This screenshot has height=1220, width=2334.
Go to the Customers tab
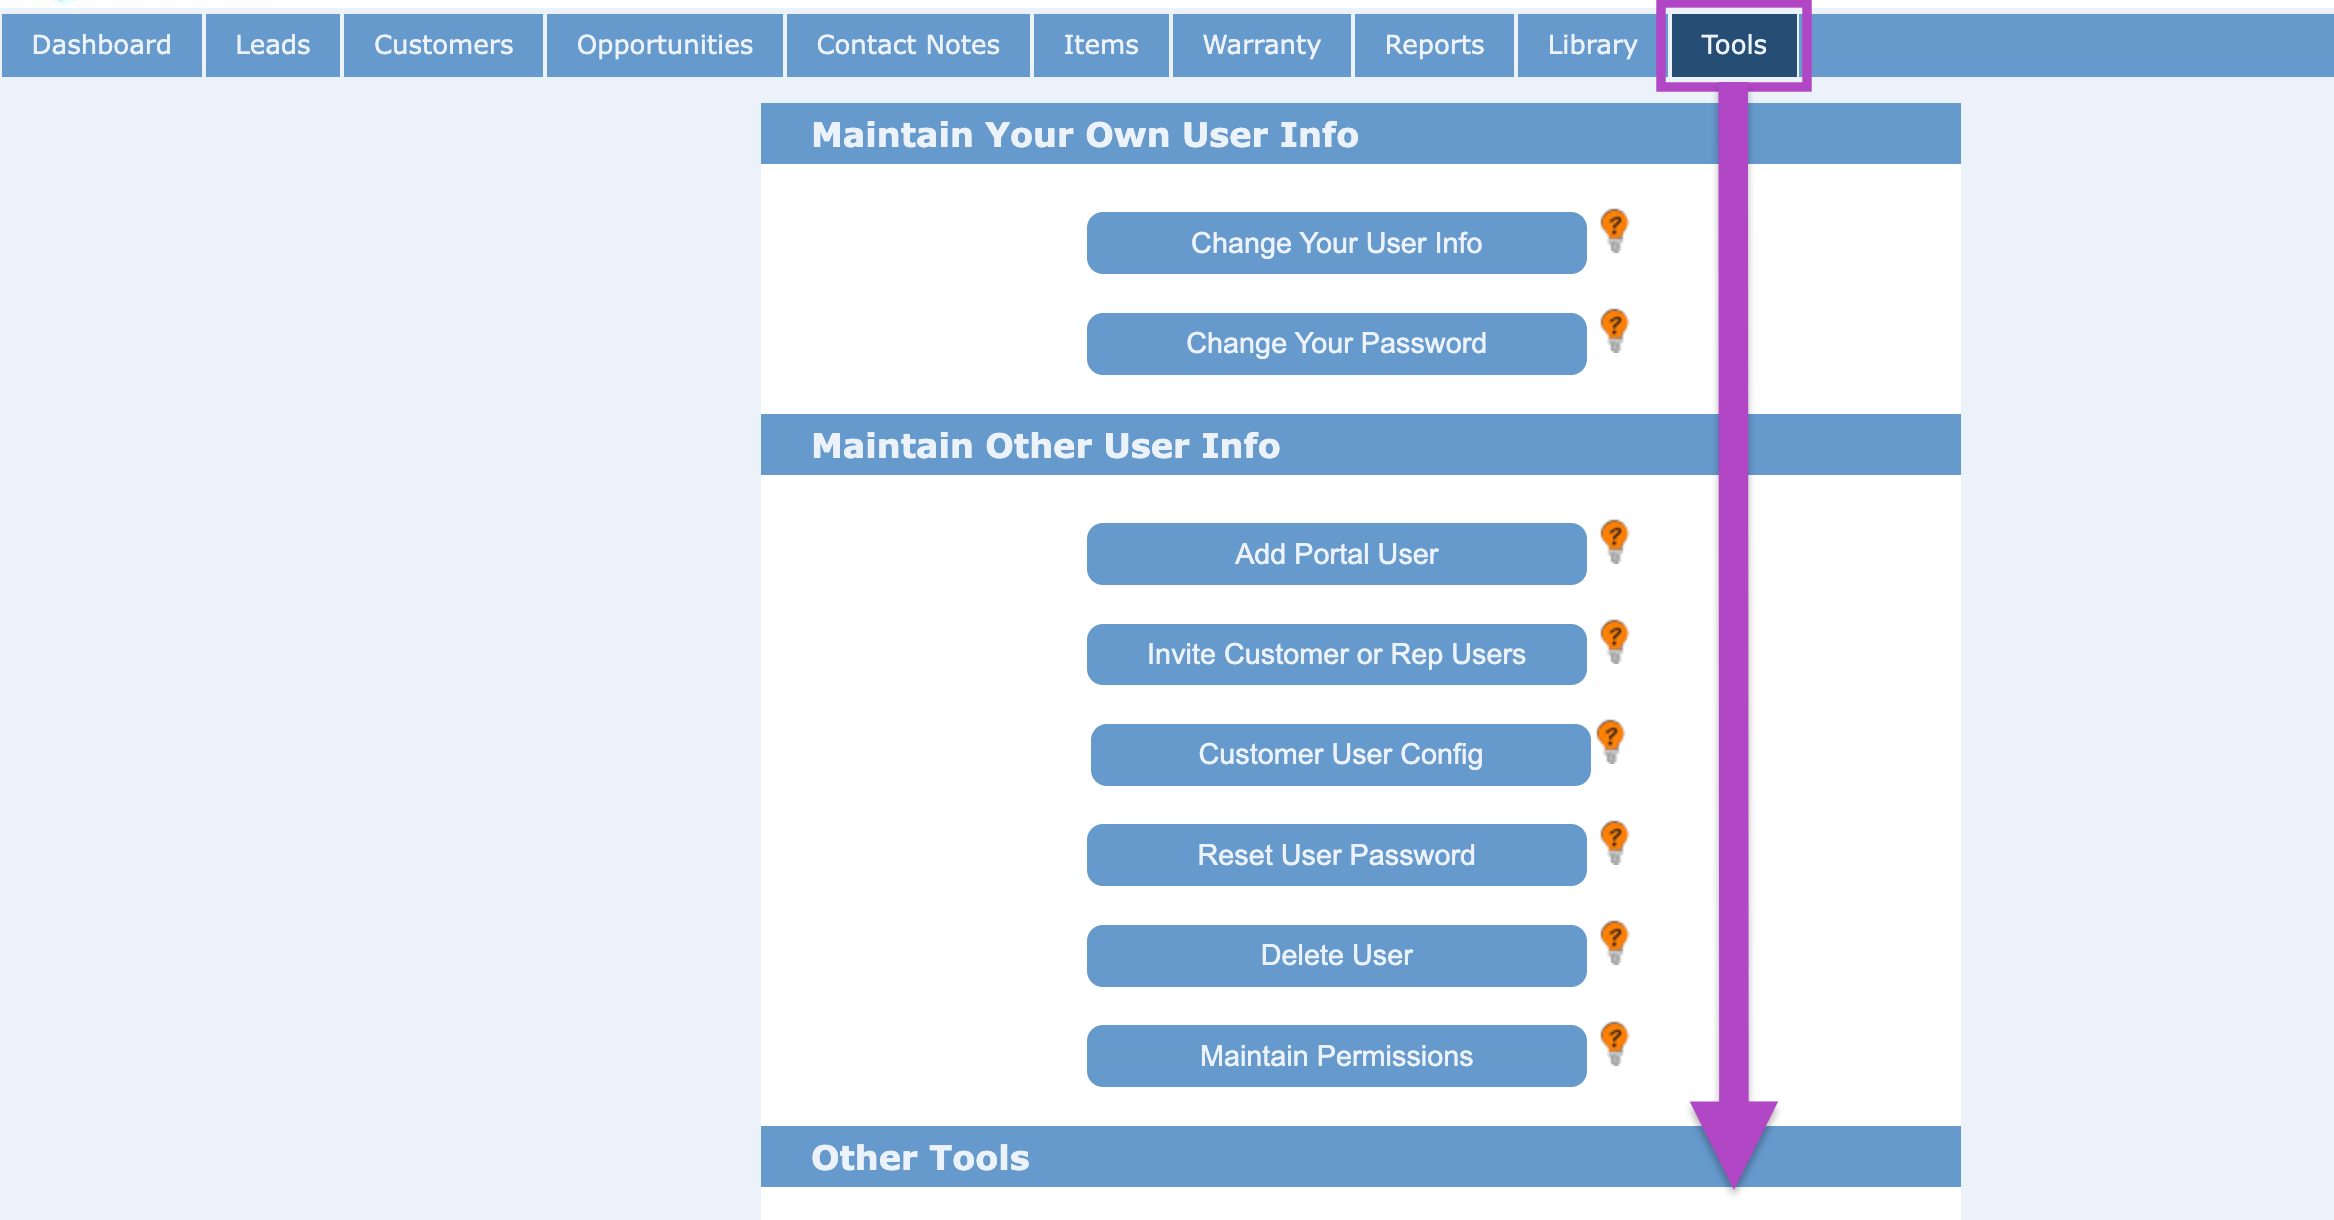[443, 45]
